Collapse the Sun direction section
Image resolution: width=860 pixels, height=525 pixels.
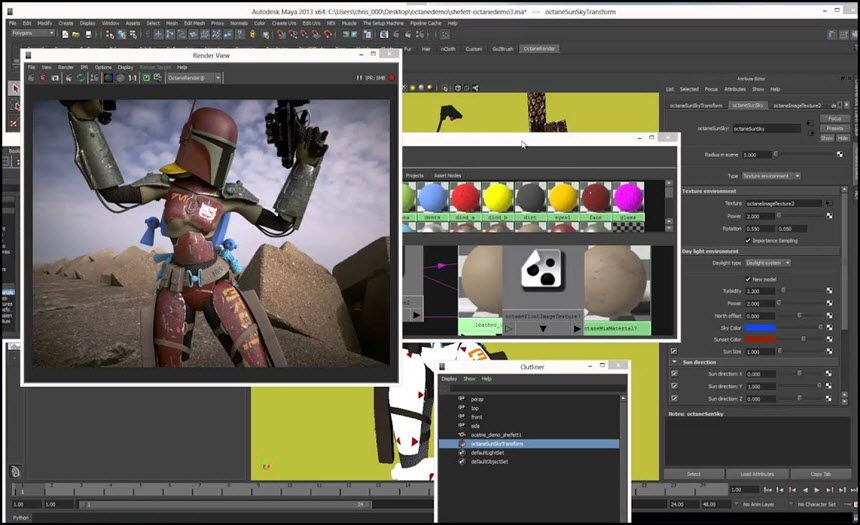(x=674, y=362)
